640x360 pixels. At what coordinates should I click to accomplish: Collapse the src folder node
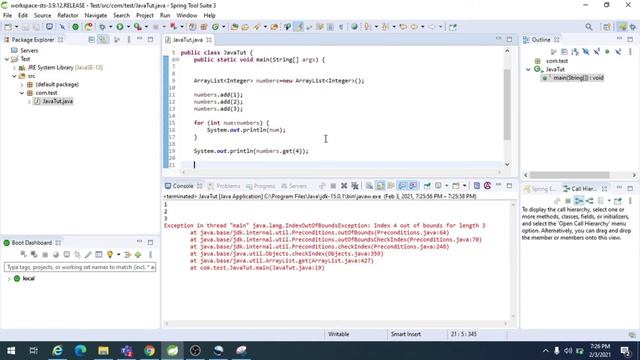coord(14,76)
